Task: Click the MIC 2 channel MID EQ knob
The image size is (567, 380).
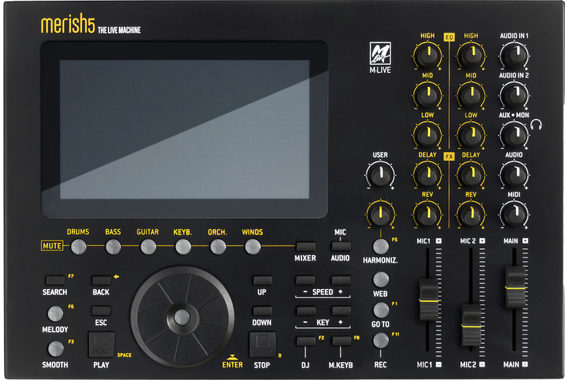Action: [x=471, y=96]
